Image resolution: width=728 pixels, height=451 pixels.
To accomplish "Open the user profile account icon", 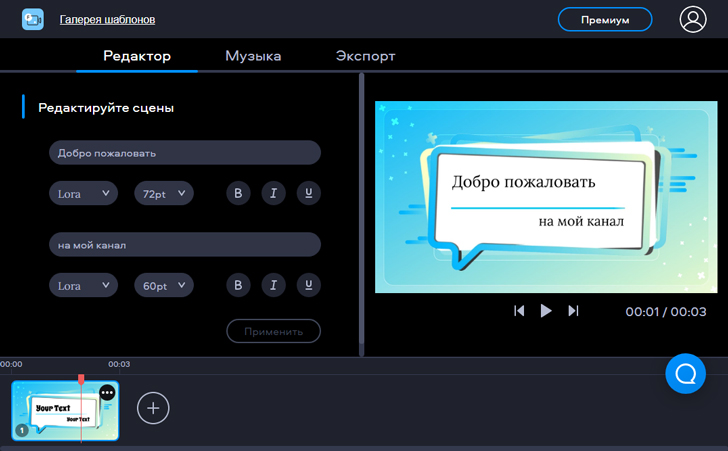I will [692, 19].
